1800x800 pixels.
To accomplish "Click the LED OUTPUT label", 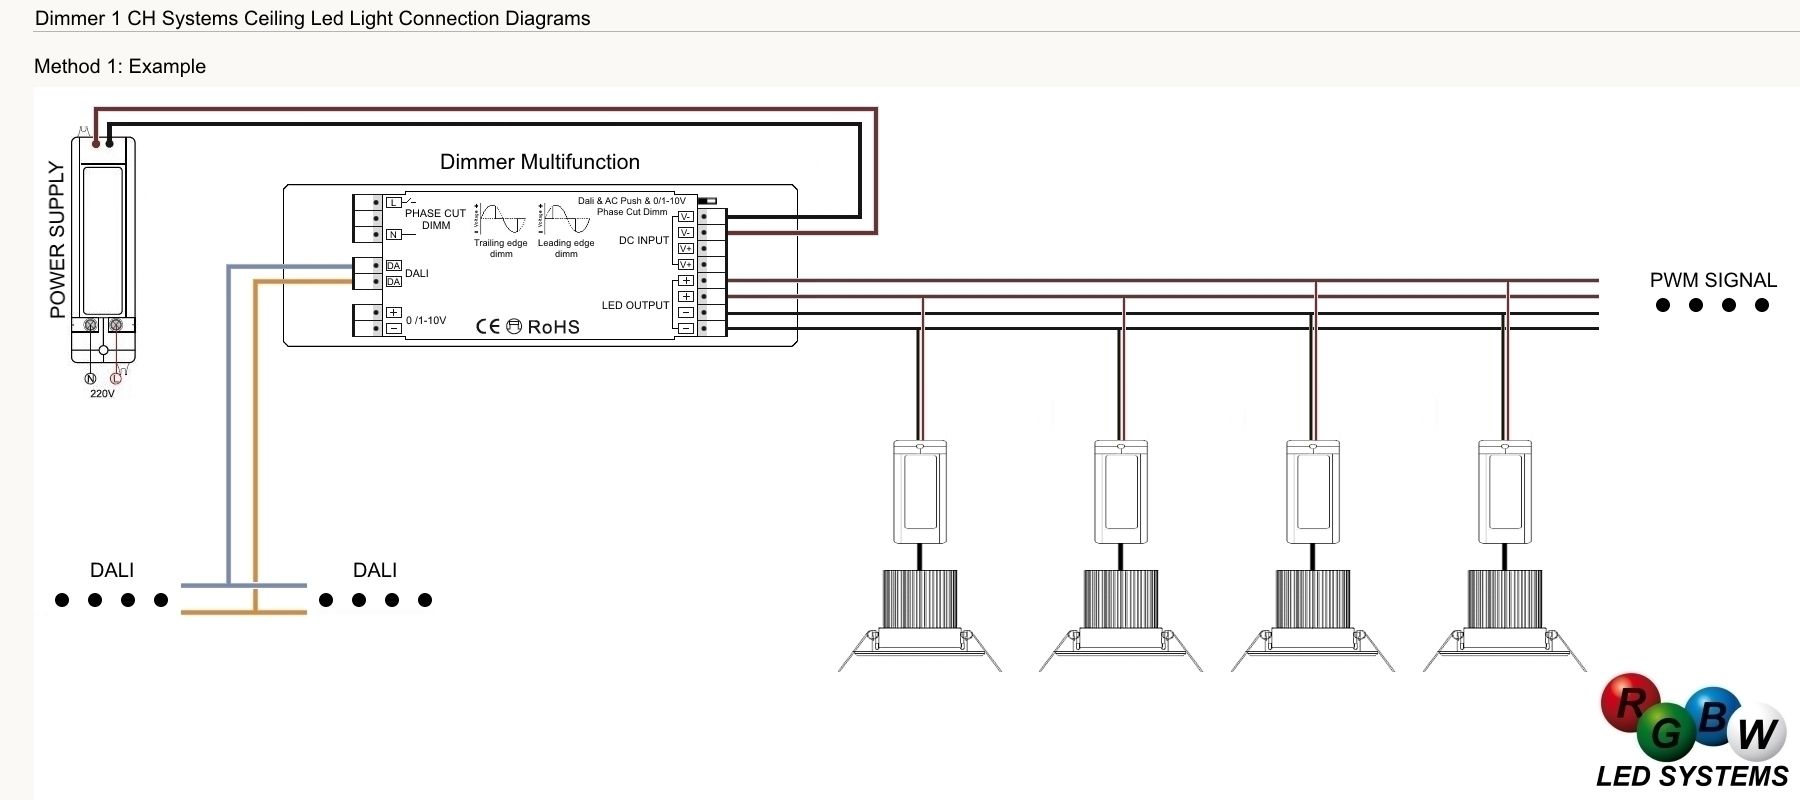I will (x=635, y=305).
